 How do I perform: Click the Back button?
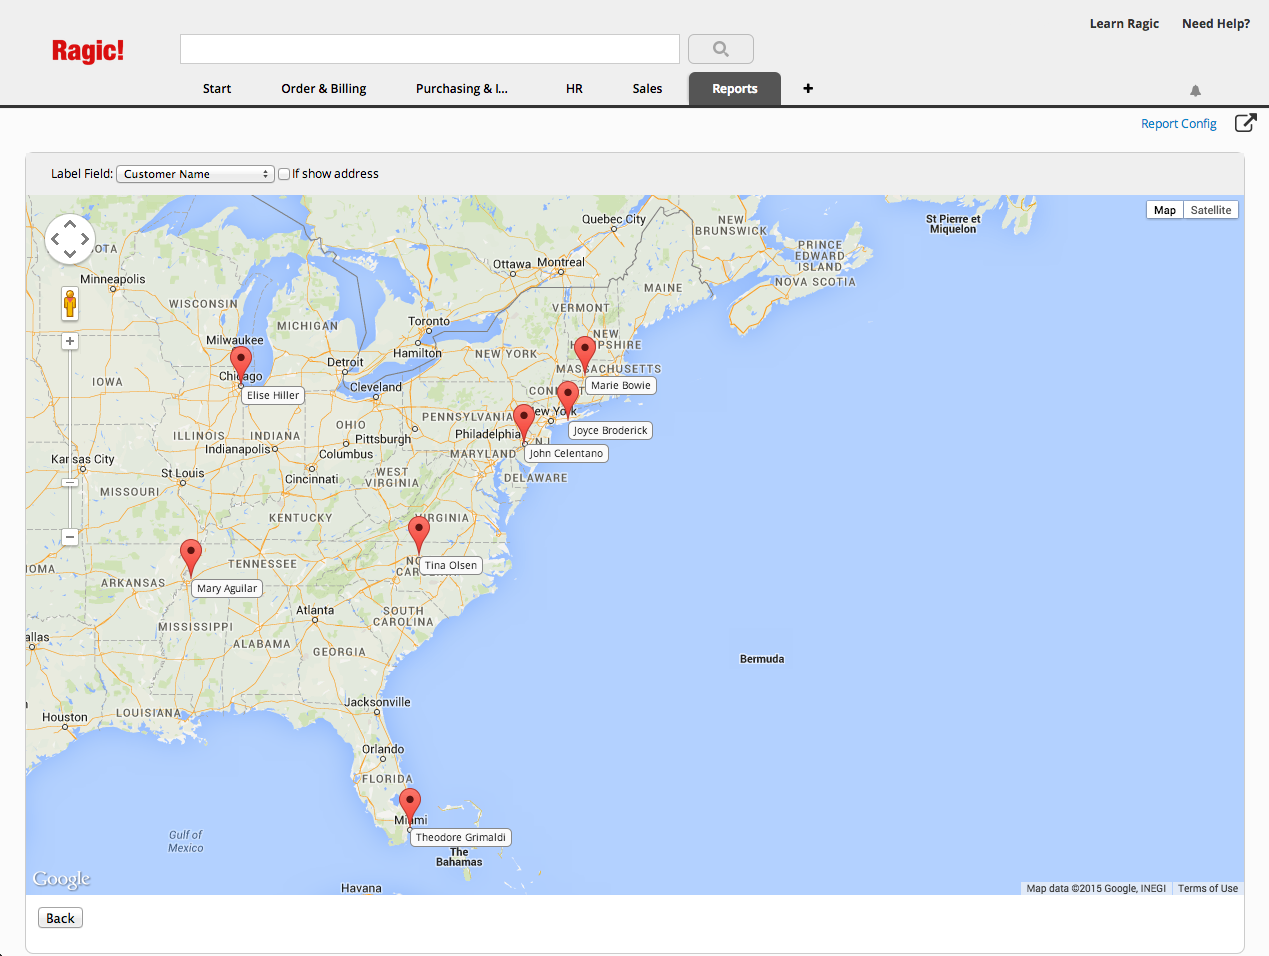click(60, 918)
